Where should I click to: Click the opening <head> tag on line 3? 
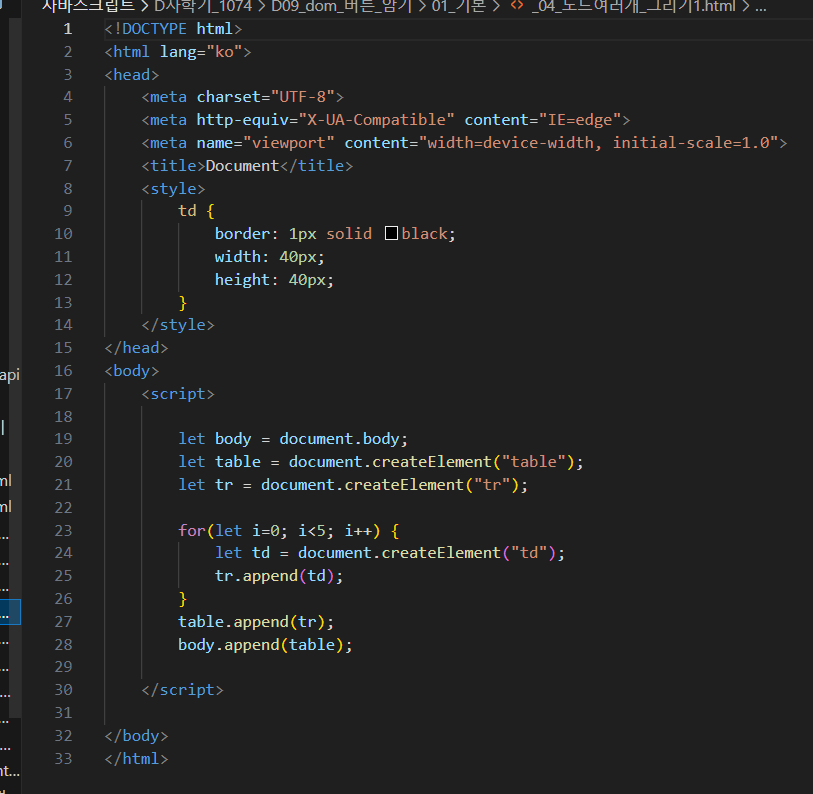coord(132,75)
